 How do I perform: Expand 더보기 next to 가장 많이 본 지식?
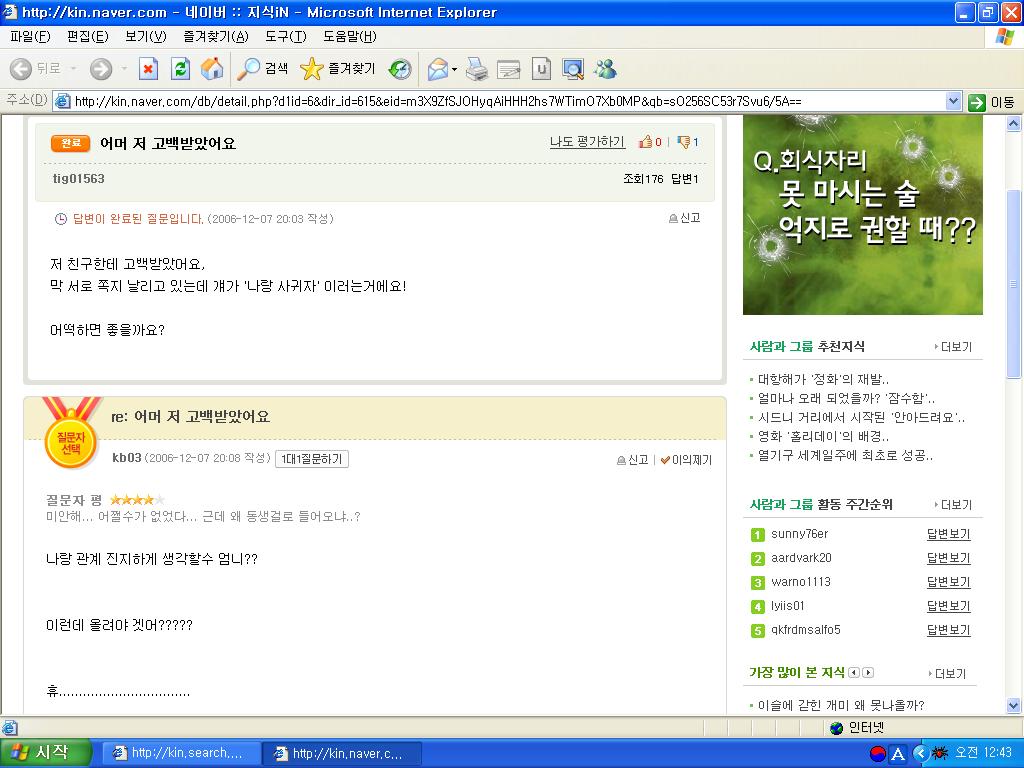[948, 673]
